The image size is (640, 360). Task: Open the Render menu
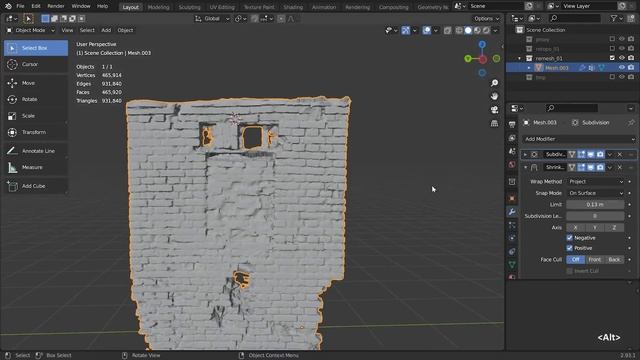[56, 6]
